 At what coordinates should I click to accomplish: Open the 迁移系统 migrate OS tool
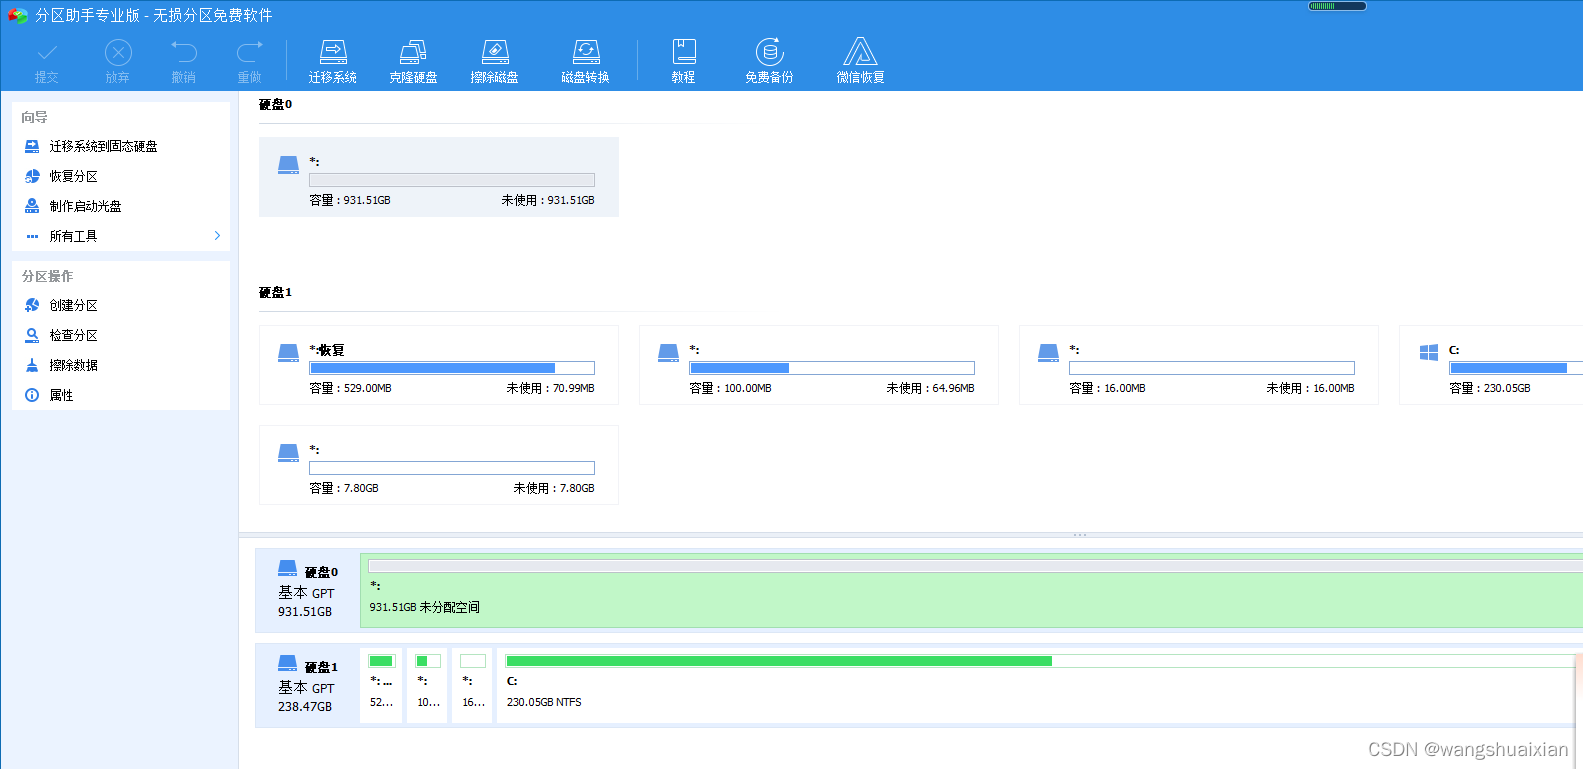click(x=333, y=62)
